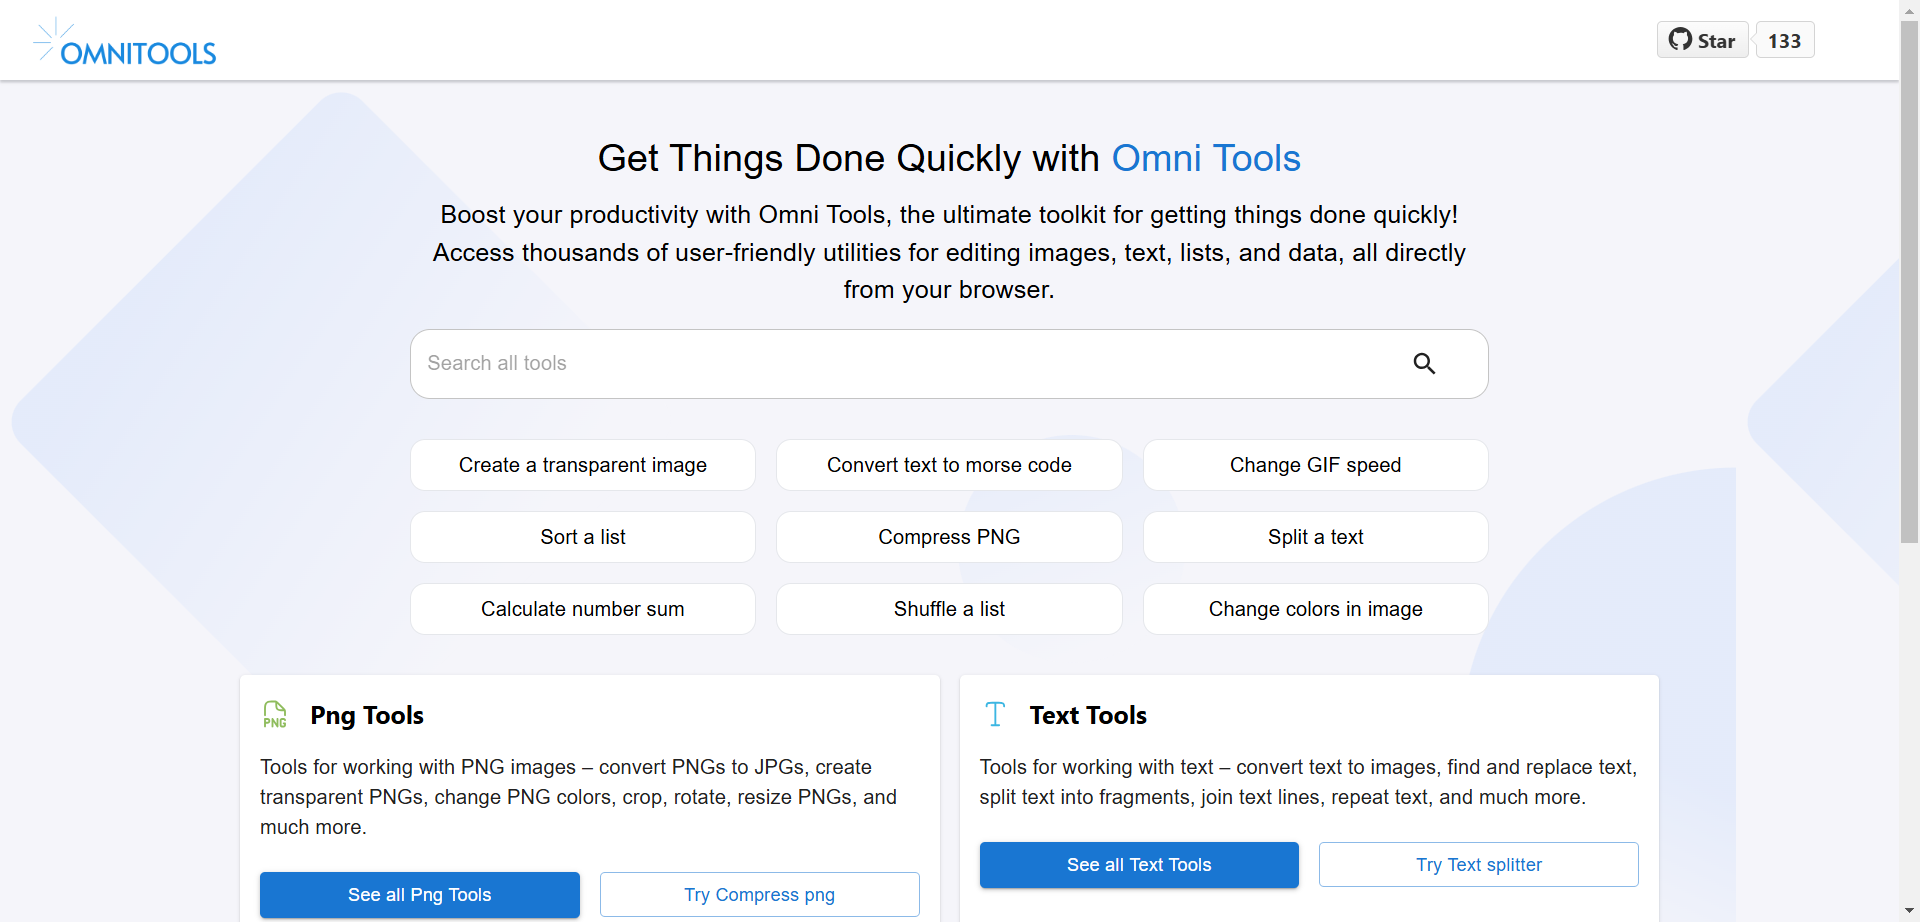Click the OmniTools logo
The image size is (1920, 922).
125,42
